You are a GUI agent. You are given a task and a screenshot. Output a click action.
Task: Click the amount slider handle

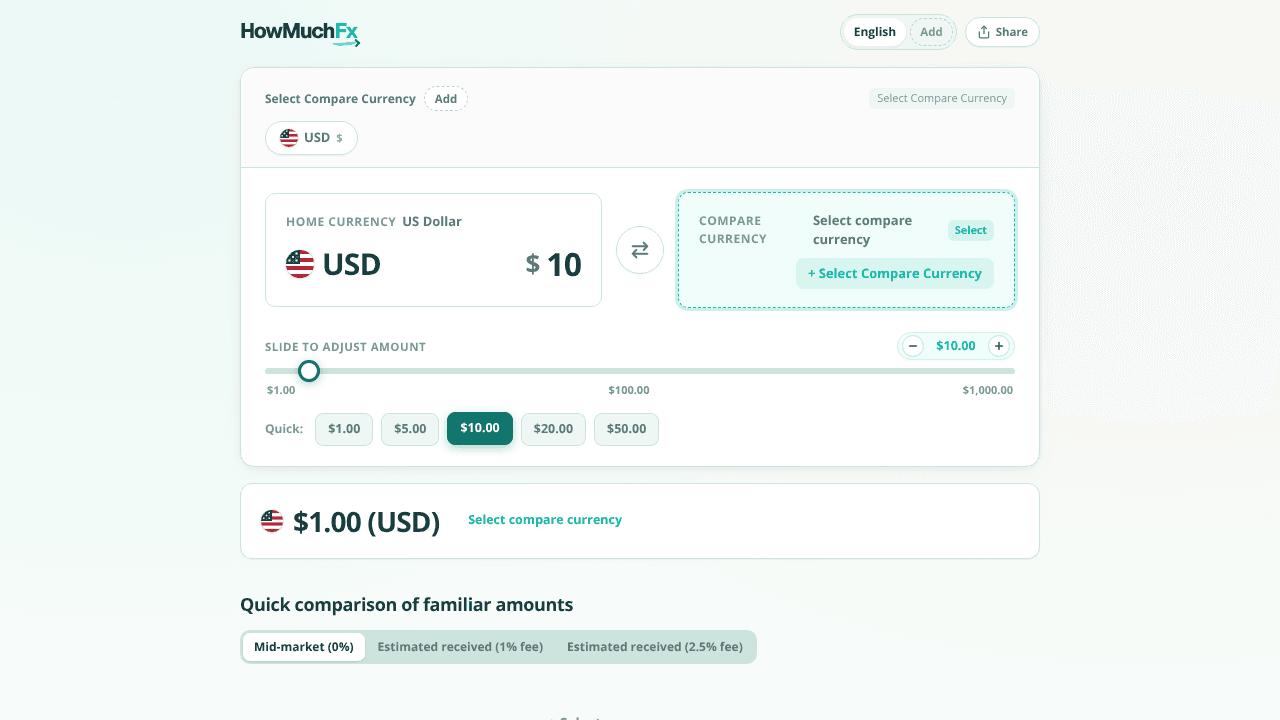(x=309, y=371)
